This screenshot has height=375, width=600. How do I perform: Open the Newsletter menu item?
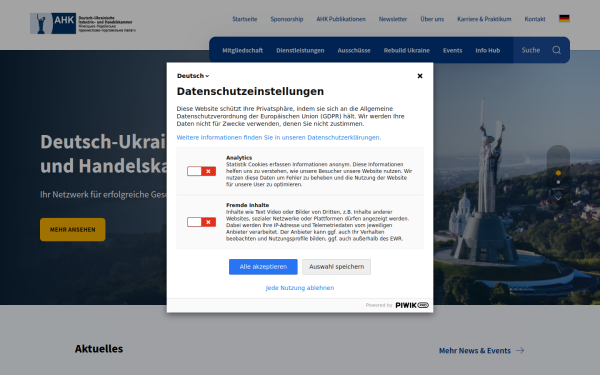click(393, 19)
